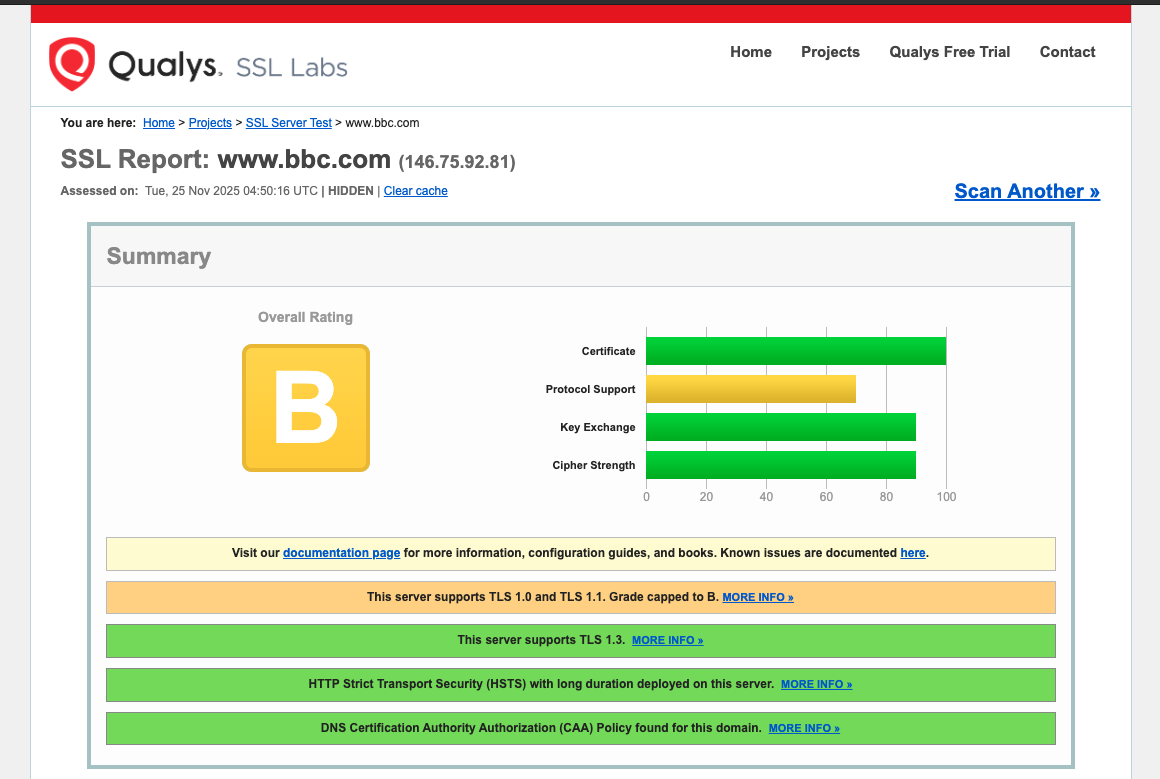
Task: Click the 'HIDDEN' status text
Action: [x=351, y=191]
